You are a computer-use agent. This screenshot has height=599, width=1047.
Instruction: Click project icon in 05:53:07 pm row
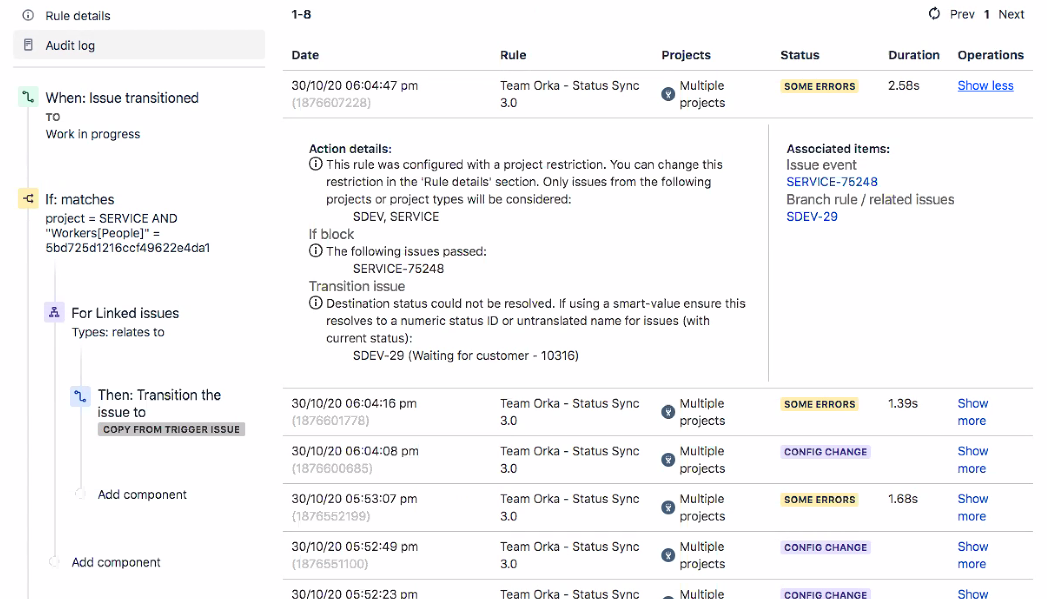(x=668, y=508)
